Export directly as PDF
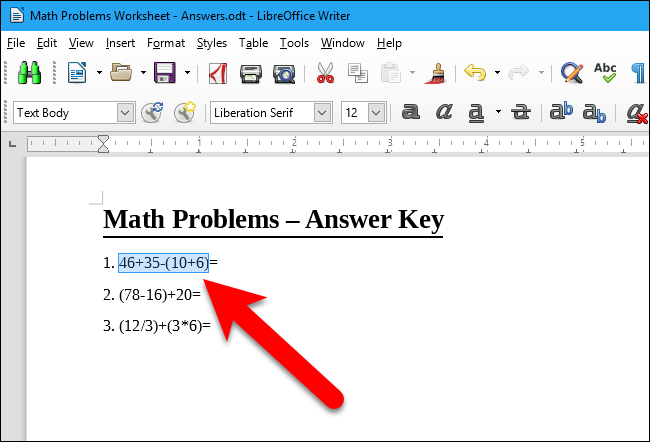The height and width of the screenshot is (442, 650). point(218,73)
